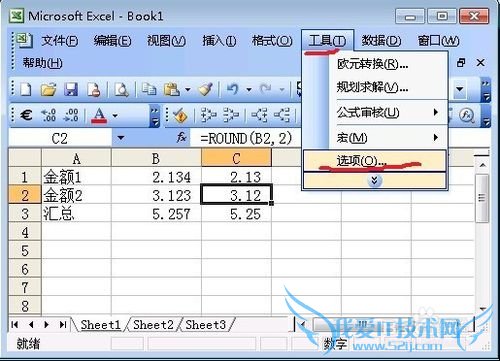The height and width of the screenshot is (361, 500).
Task: Click the Remove Precedent Arrows icon
Action: coord(231,115)
